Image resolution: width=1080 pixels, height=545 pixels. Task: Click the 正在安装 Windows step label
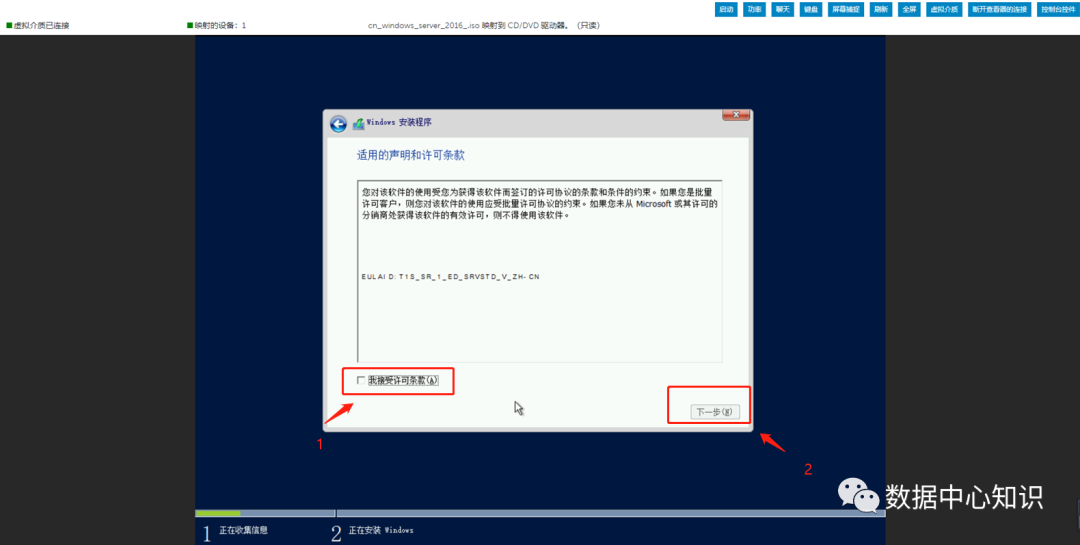pos(381,531)
